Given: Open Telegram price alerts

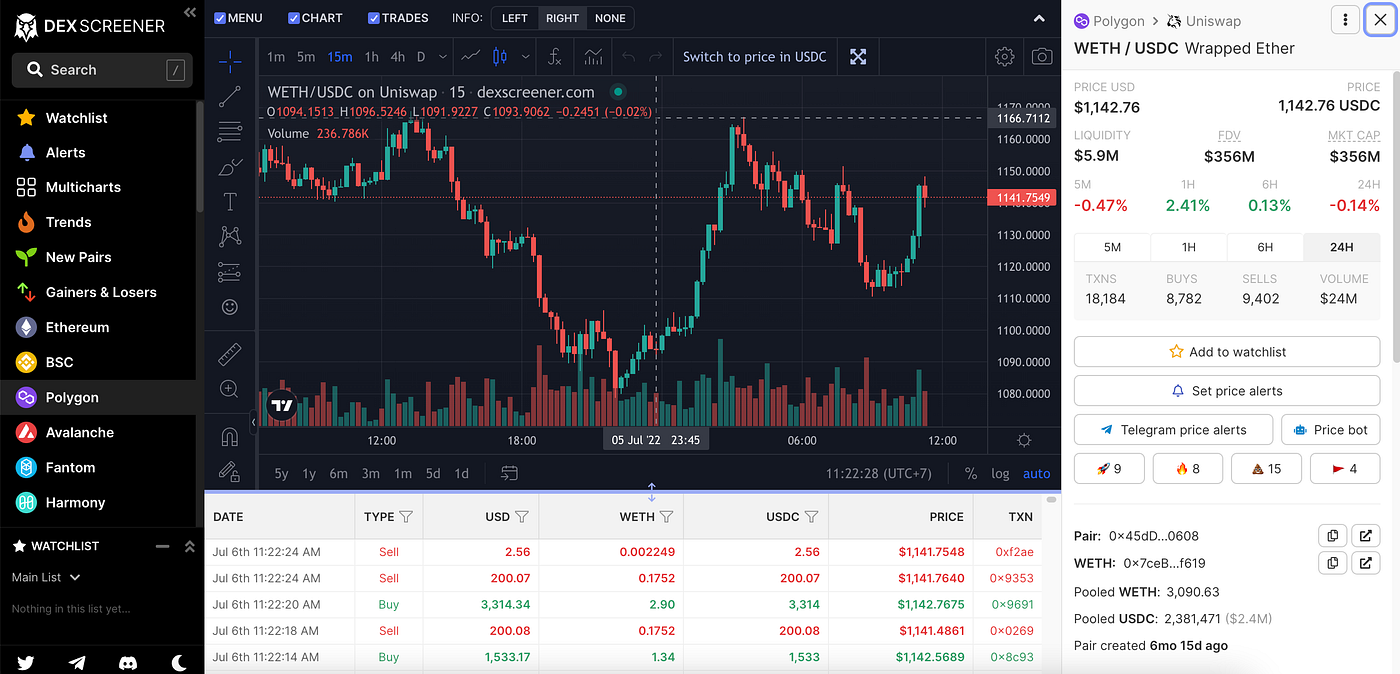Looking at the screenshot, I should click(x=1173, y=430).
